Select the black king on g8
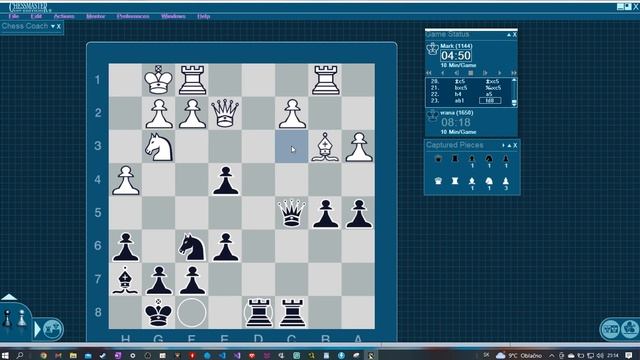This screenshot has height=360, width=640. click(158, 313)
